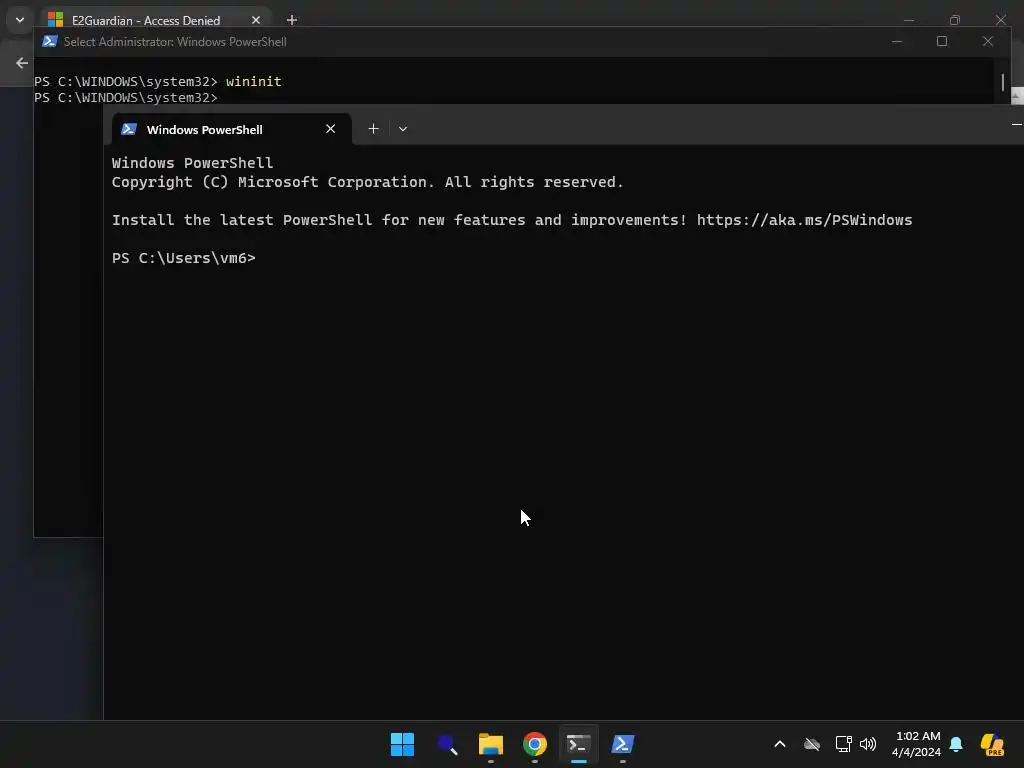The image size is (1024, 768).
Task: Open notifications bell in the tray
Action: point(955,744)
